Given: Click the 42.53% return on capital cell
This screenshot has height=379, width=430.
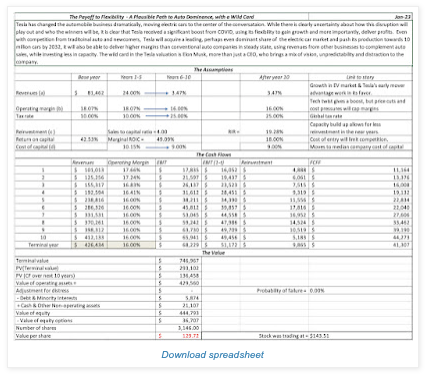Looking at the screenshot, I should (x=89, y=139).
